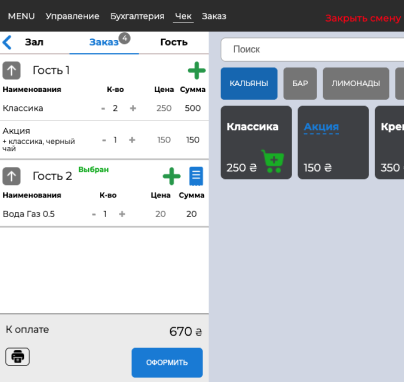Screen dimensions: 404x382
Task: Increase the Акция quantity with plus
Action: pyautogui.click(x=132, y=140)
